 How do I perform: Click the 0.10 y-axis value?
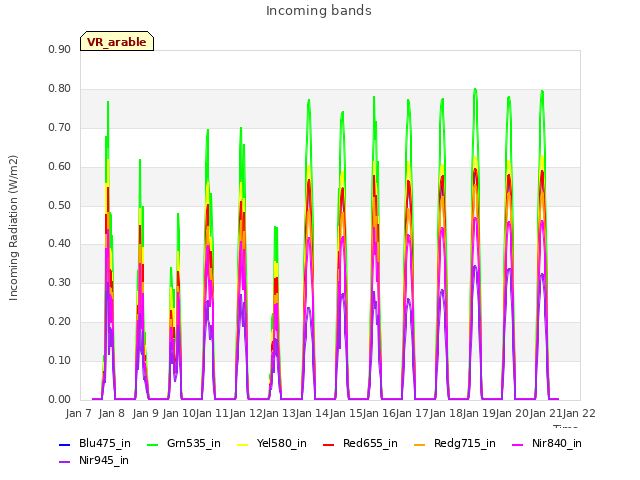coord(60,360)
